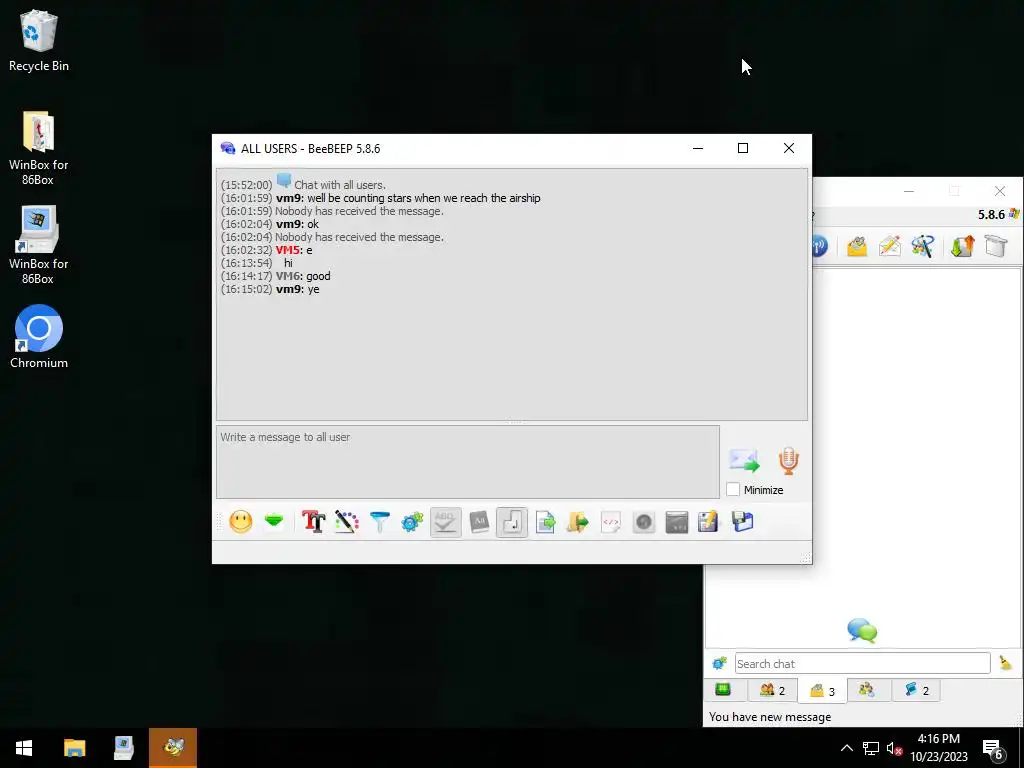Click the chat bubbles icon in main window
Image resolution: width=1024 pixels, height=768 pixels.
[x=862, y=631]
